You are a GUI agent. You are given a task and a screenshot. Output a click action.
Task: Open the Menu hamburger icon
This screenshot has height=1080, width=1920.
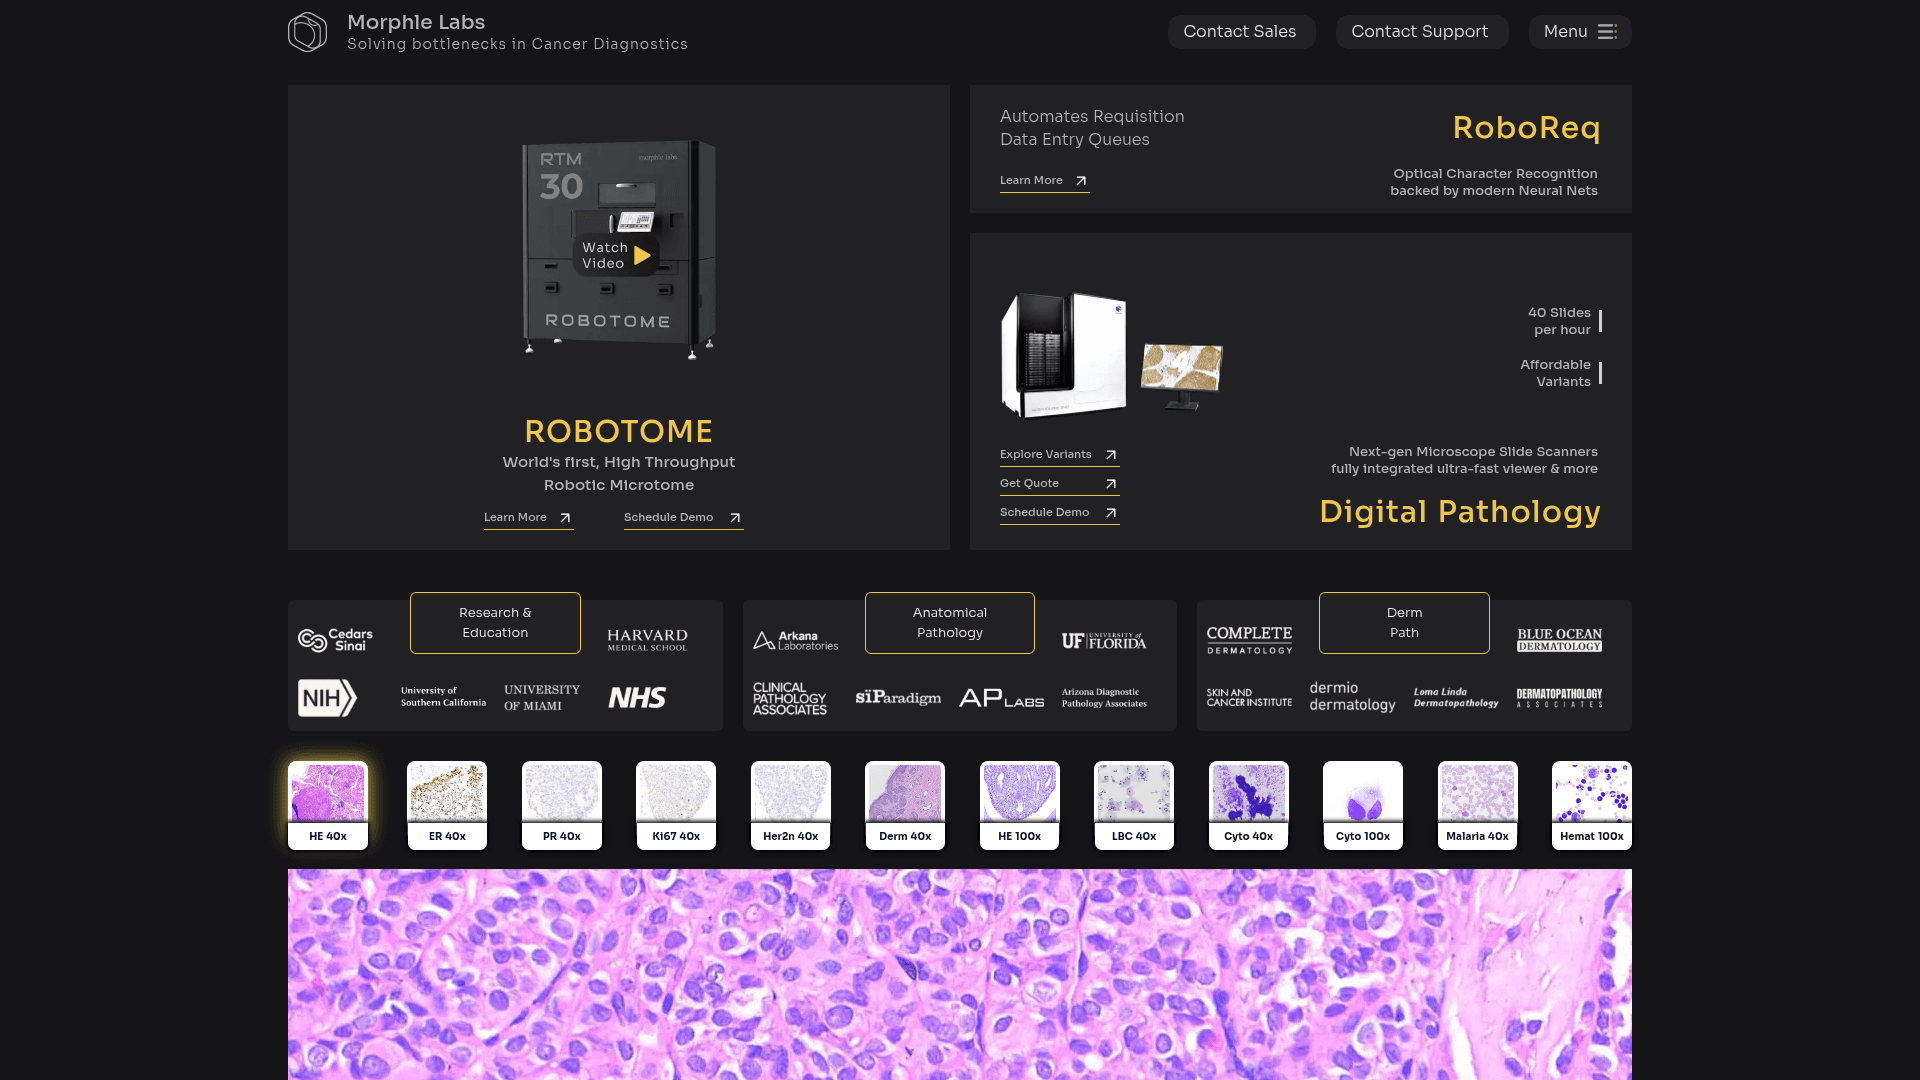tap(1607, 32)
